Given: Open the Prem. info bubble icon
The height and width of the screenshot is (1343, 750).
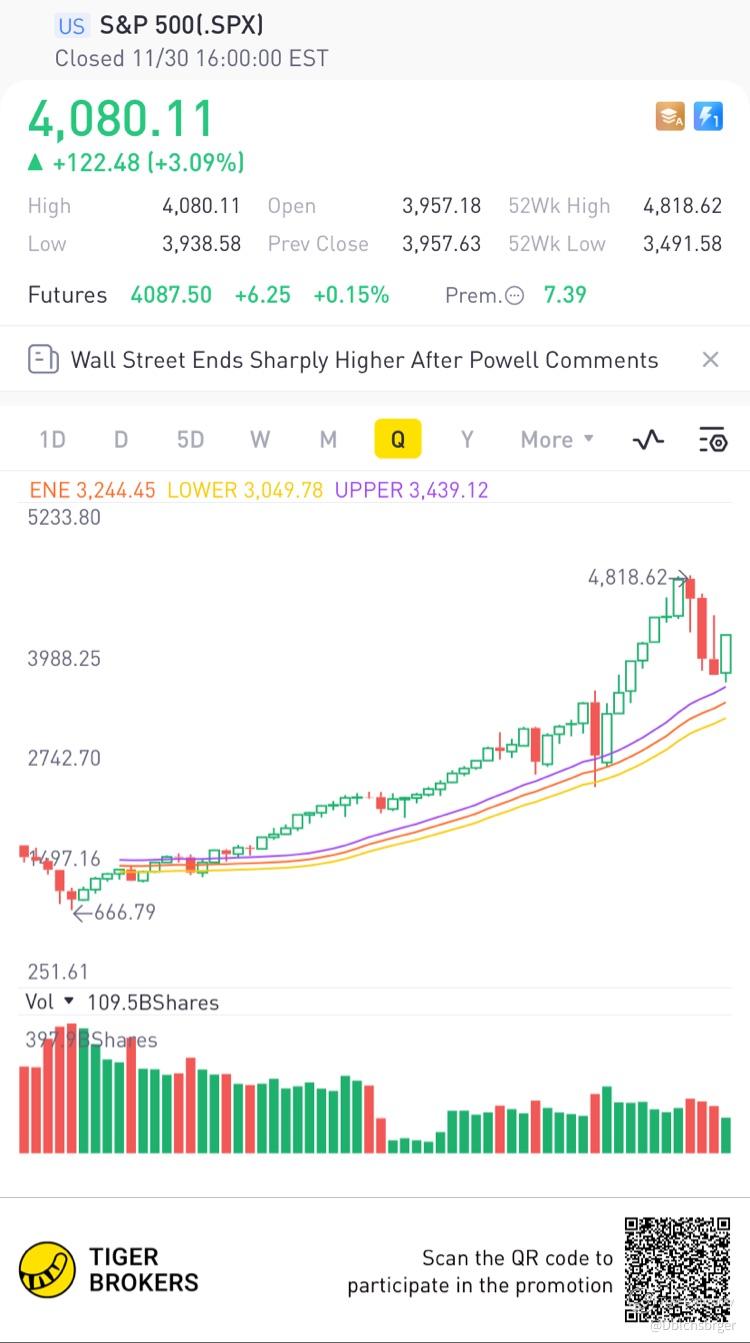Looking at the screenshot, I should pyautogui.click(x=515, y=296).
